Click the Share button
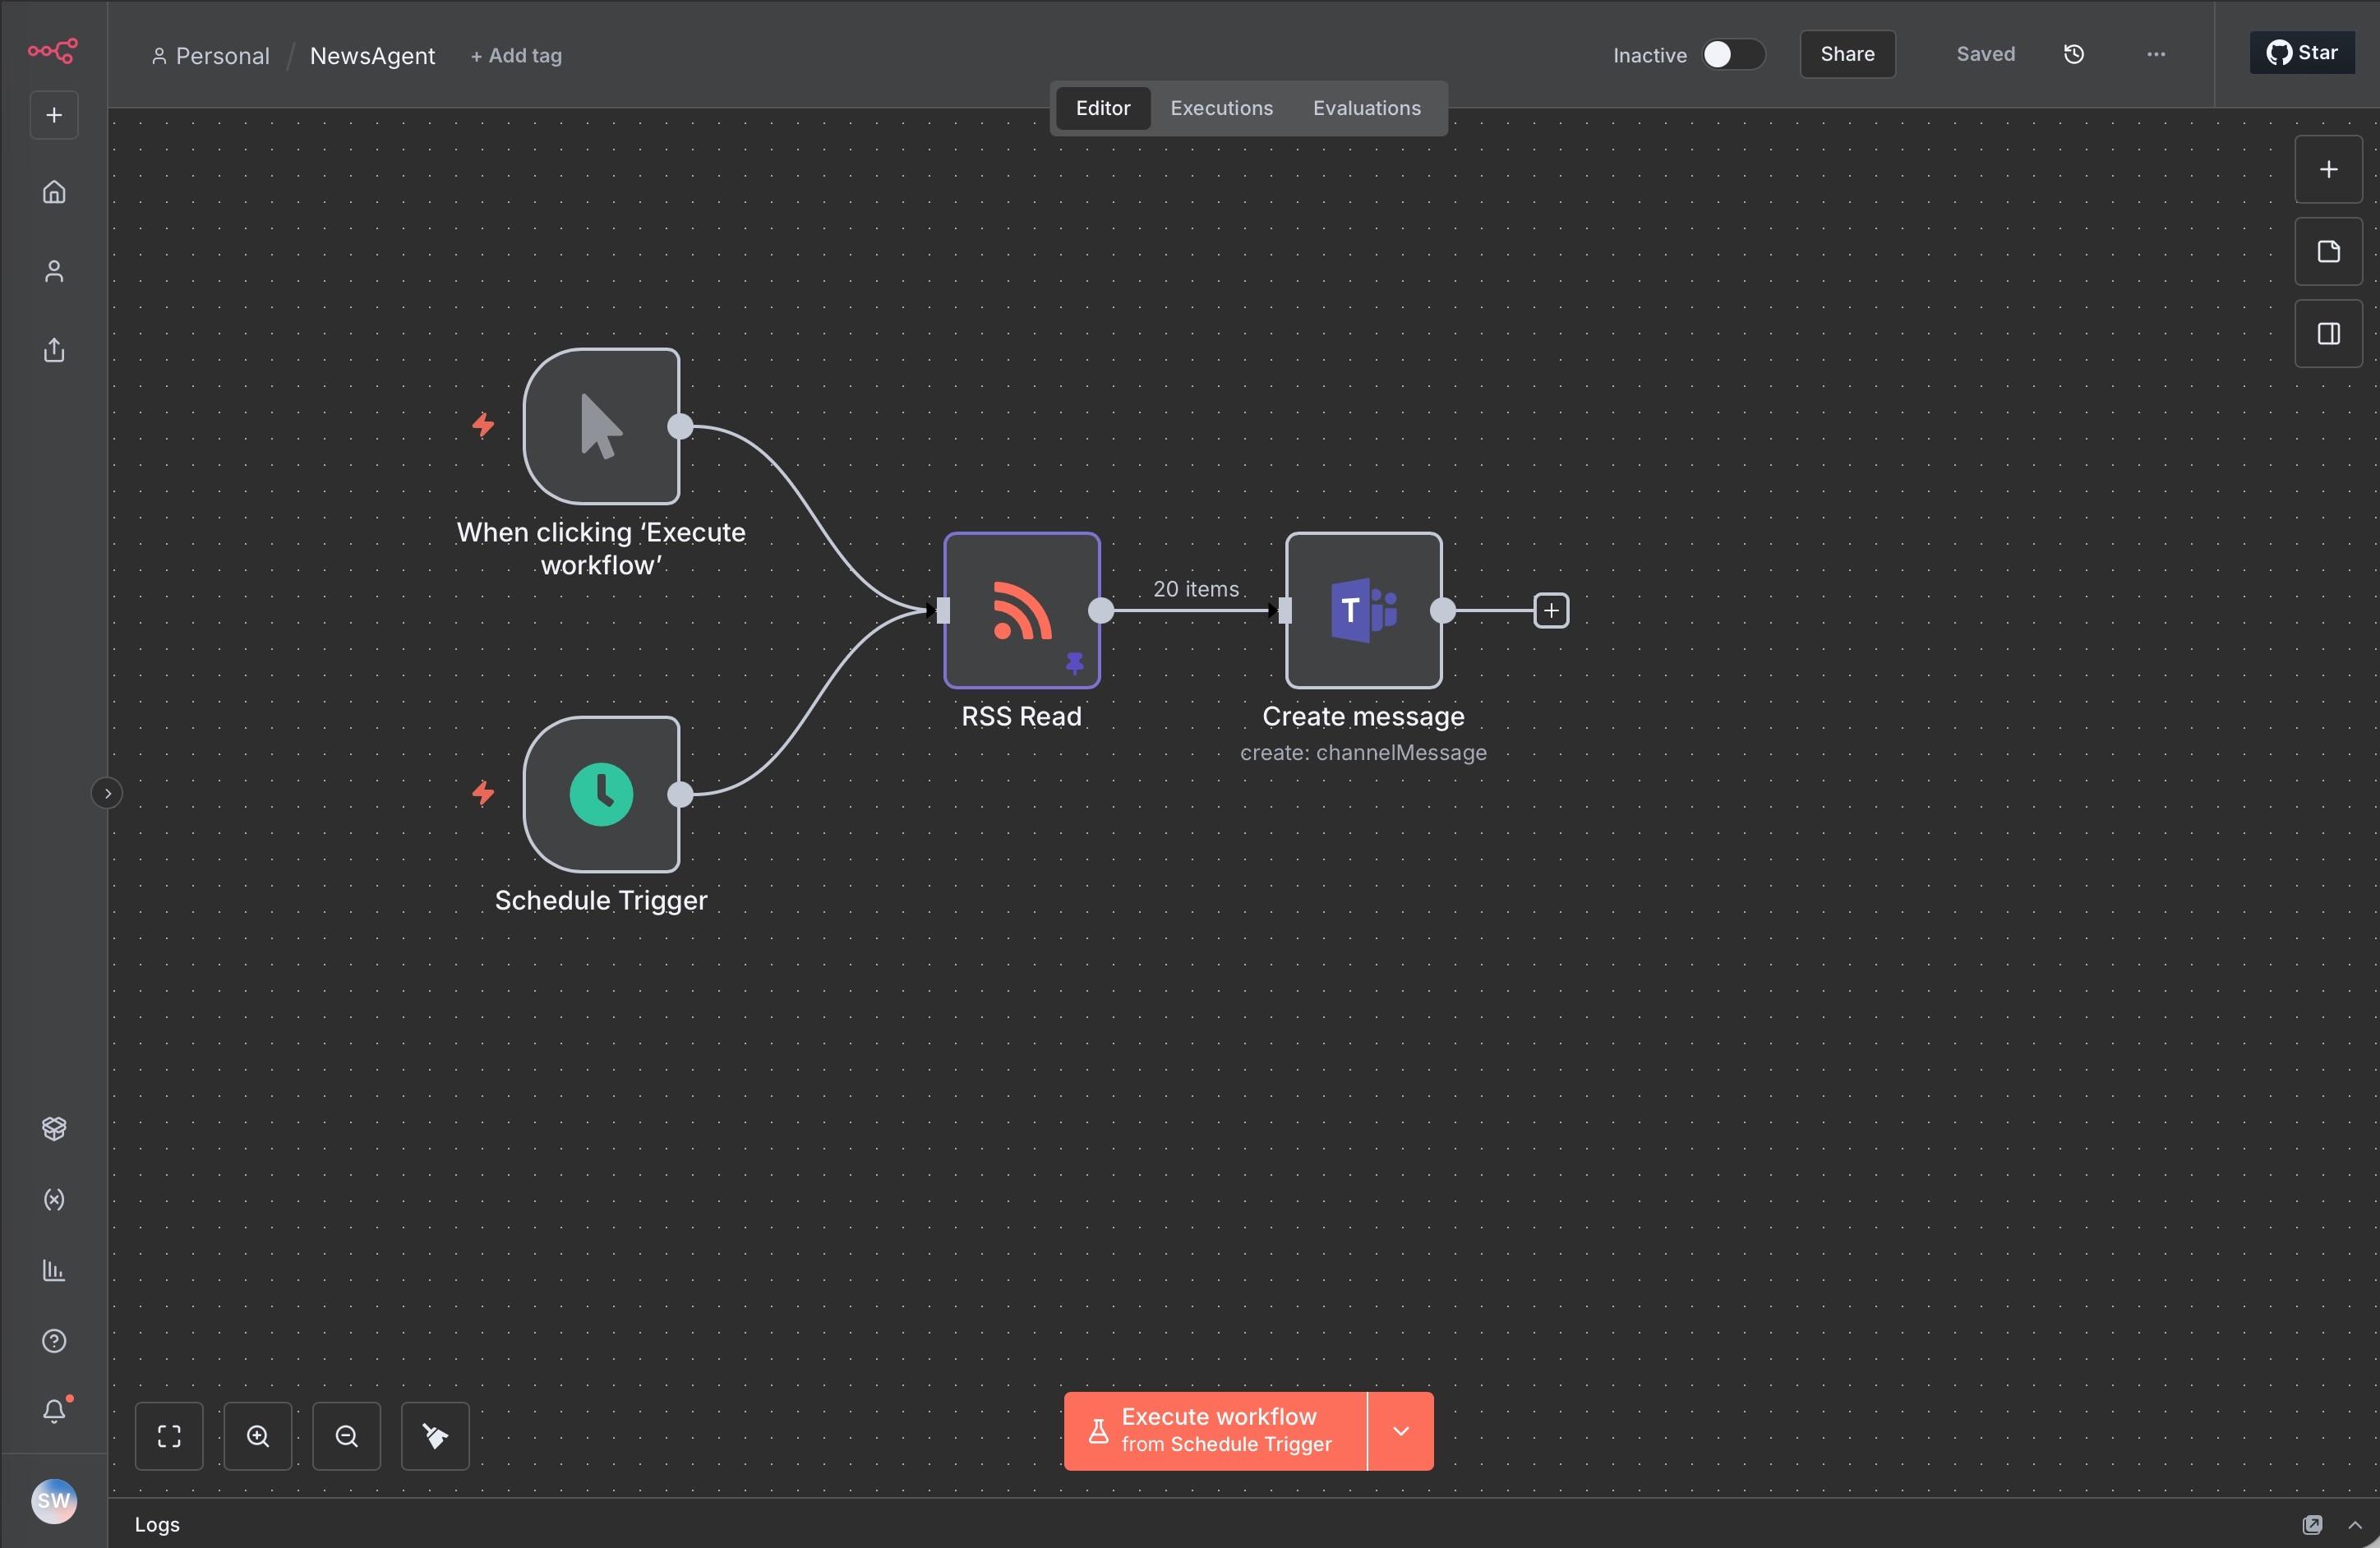The width and height of the screenshot is (2380, 1548). point(1846,55)
